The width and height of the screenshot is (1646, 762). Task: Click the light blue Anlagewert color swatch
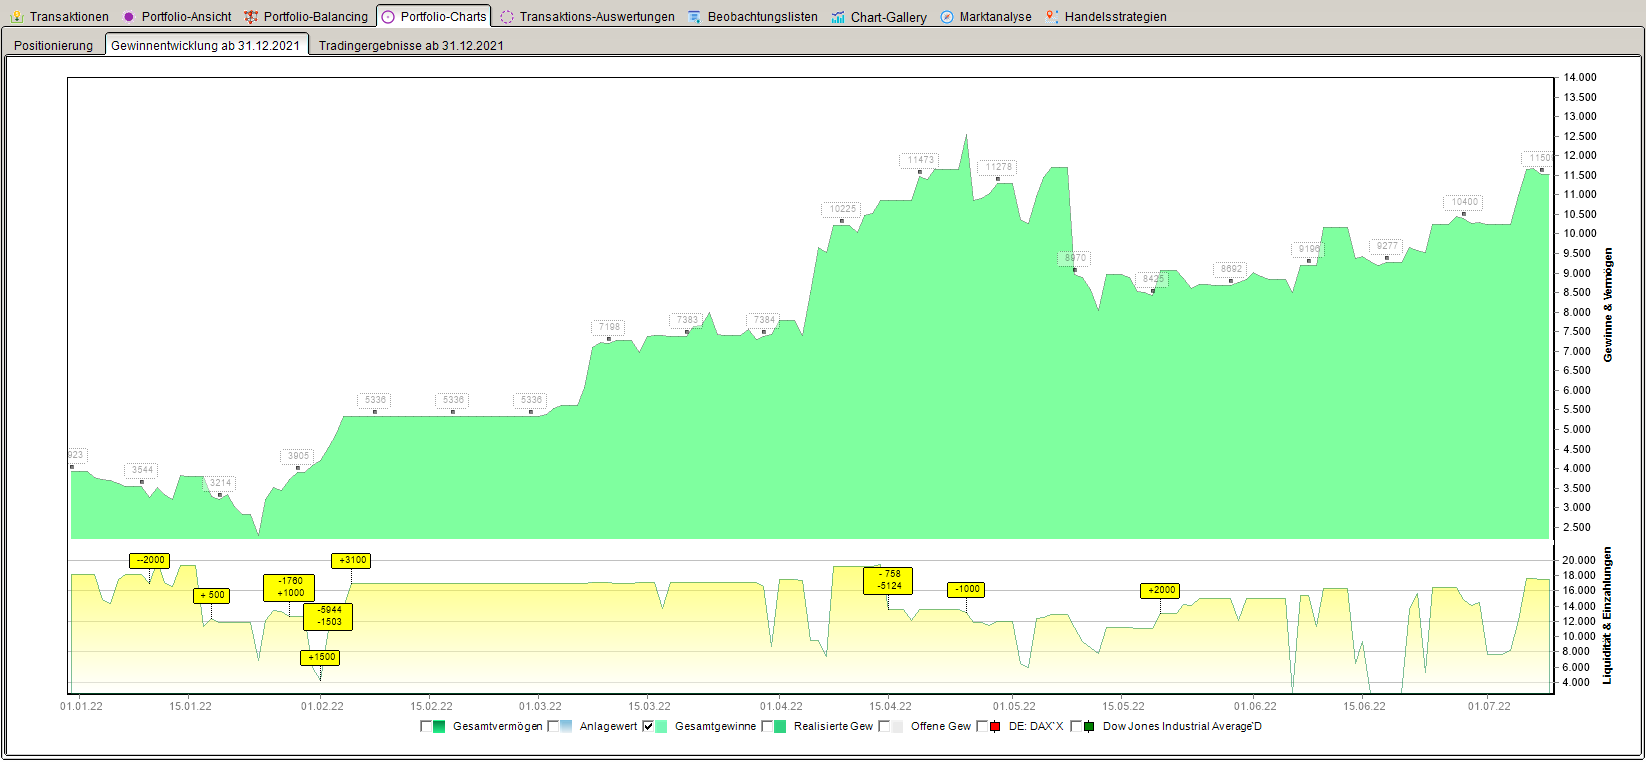(566, 726)
